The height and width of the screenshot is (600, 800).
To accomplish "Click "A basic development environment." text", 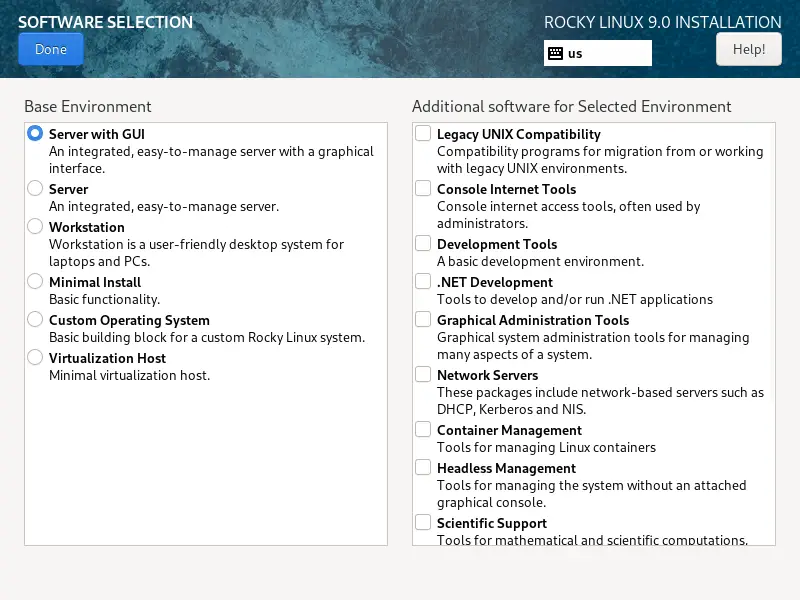I will (x=540, y=262).
